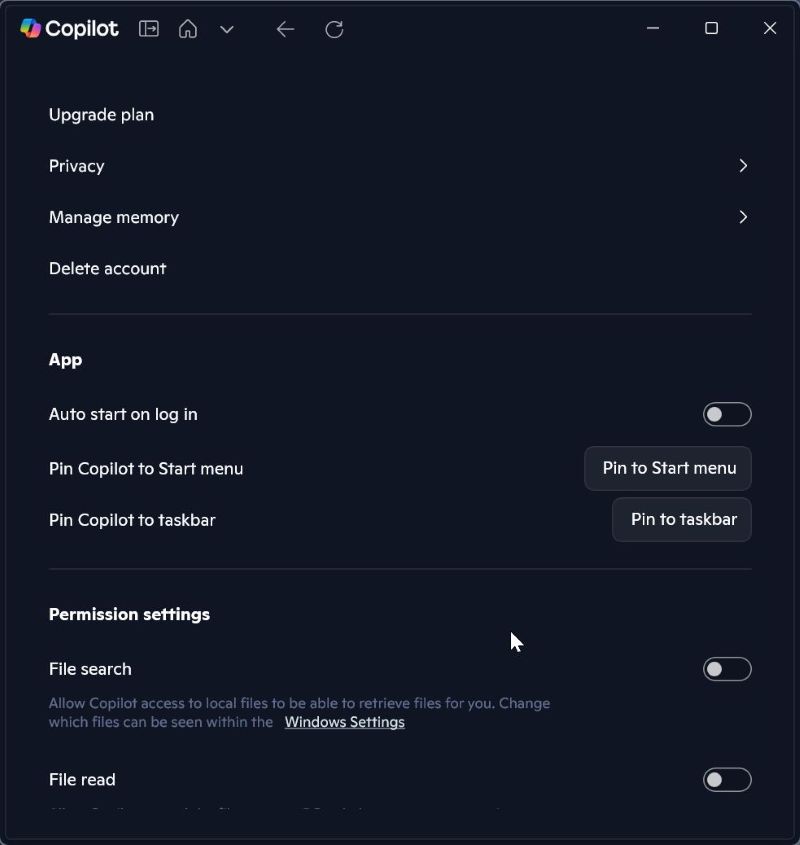Close the Copilot window
Viewport: 800px width, 845px height.
[x=770, y=28]
